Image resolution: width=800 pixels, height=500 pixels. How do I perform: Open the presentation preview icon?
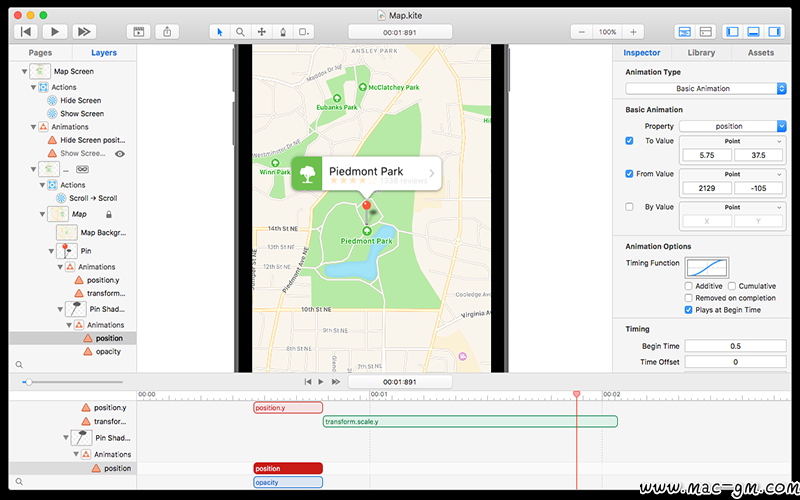tap(139, 32)
